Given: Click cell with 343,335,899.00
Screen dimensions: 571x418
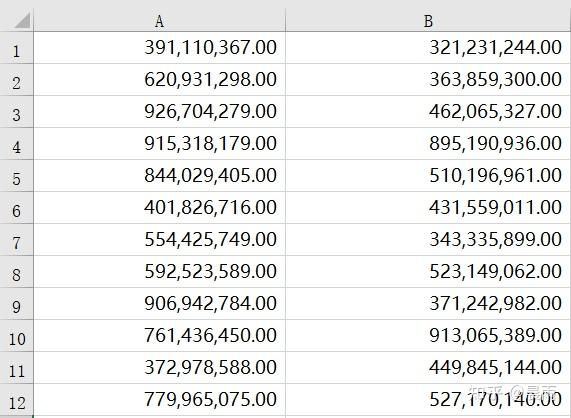Looking at the screenshot, I should point(429,240).
